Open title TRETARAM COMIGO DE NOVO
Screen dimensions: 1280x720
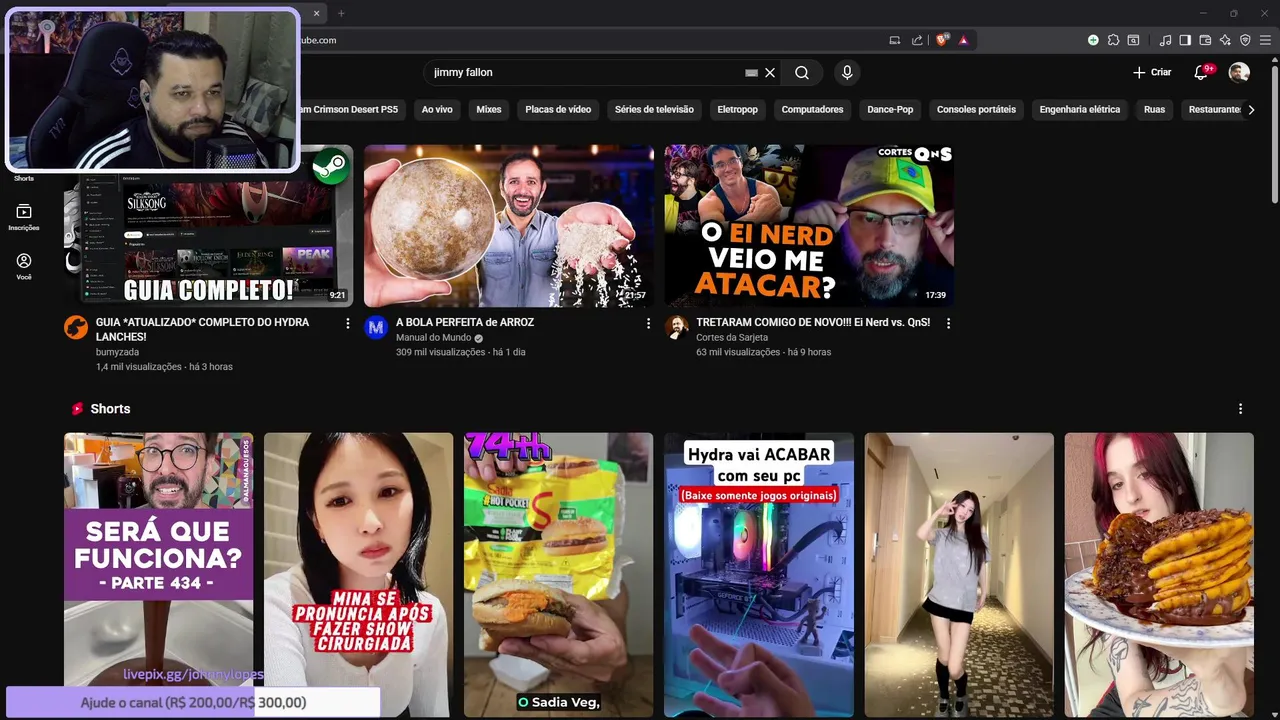pyautogui.click(x=813, y=322)
